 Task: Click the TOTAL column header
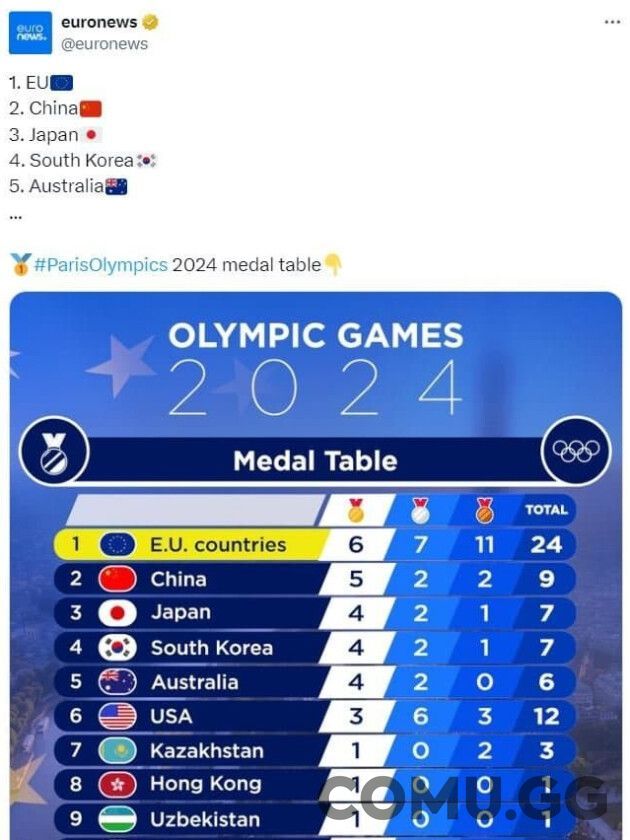546,510
